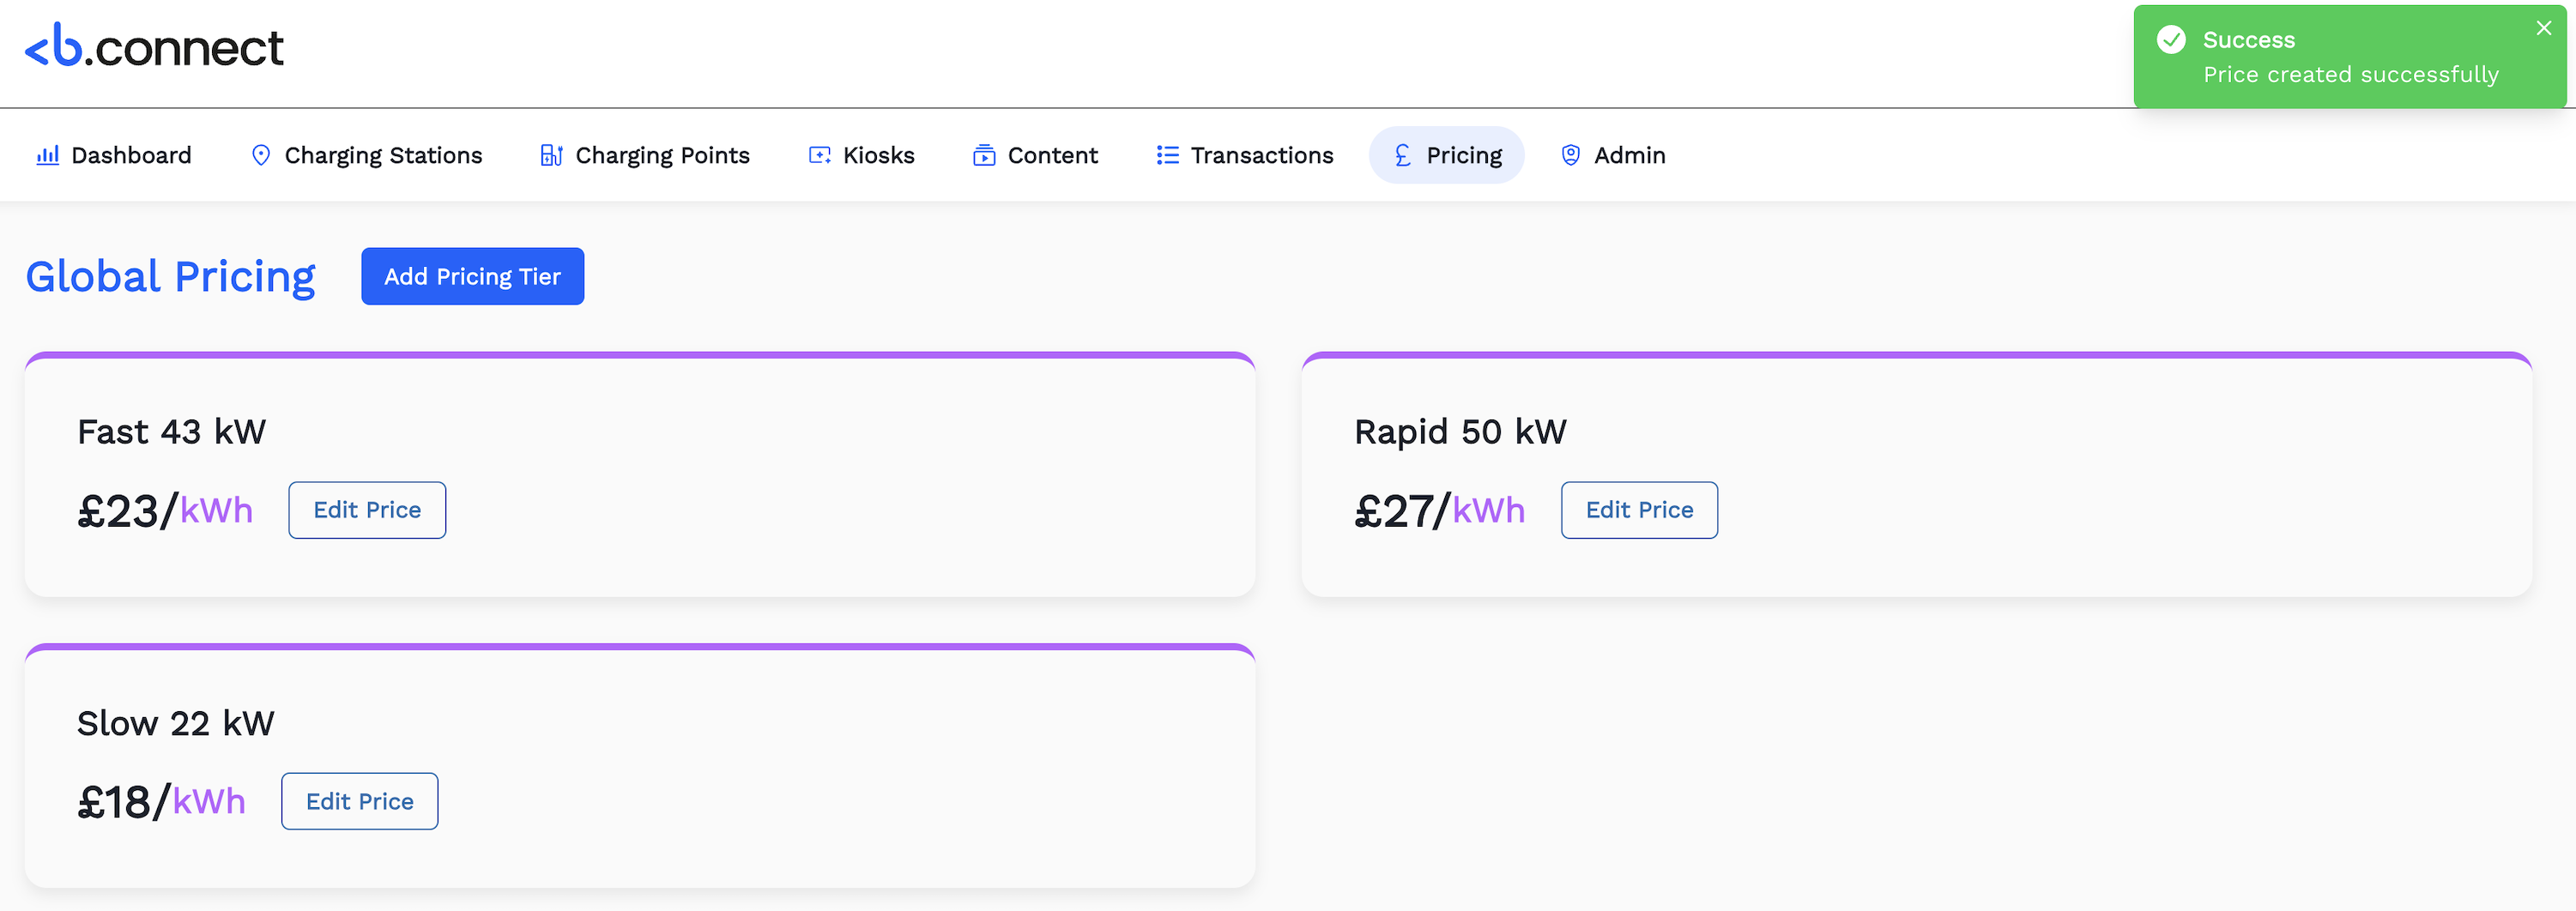The image size is (2576, 911).
Task: Click the Charging Points icon
Action: [x=550, y=155]
